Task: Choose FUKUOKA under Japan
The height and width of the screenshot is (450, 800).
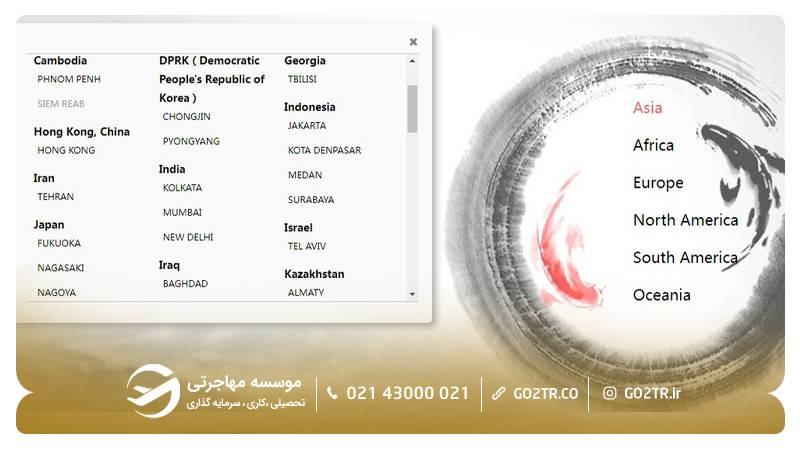Action: click(59, 243)
